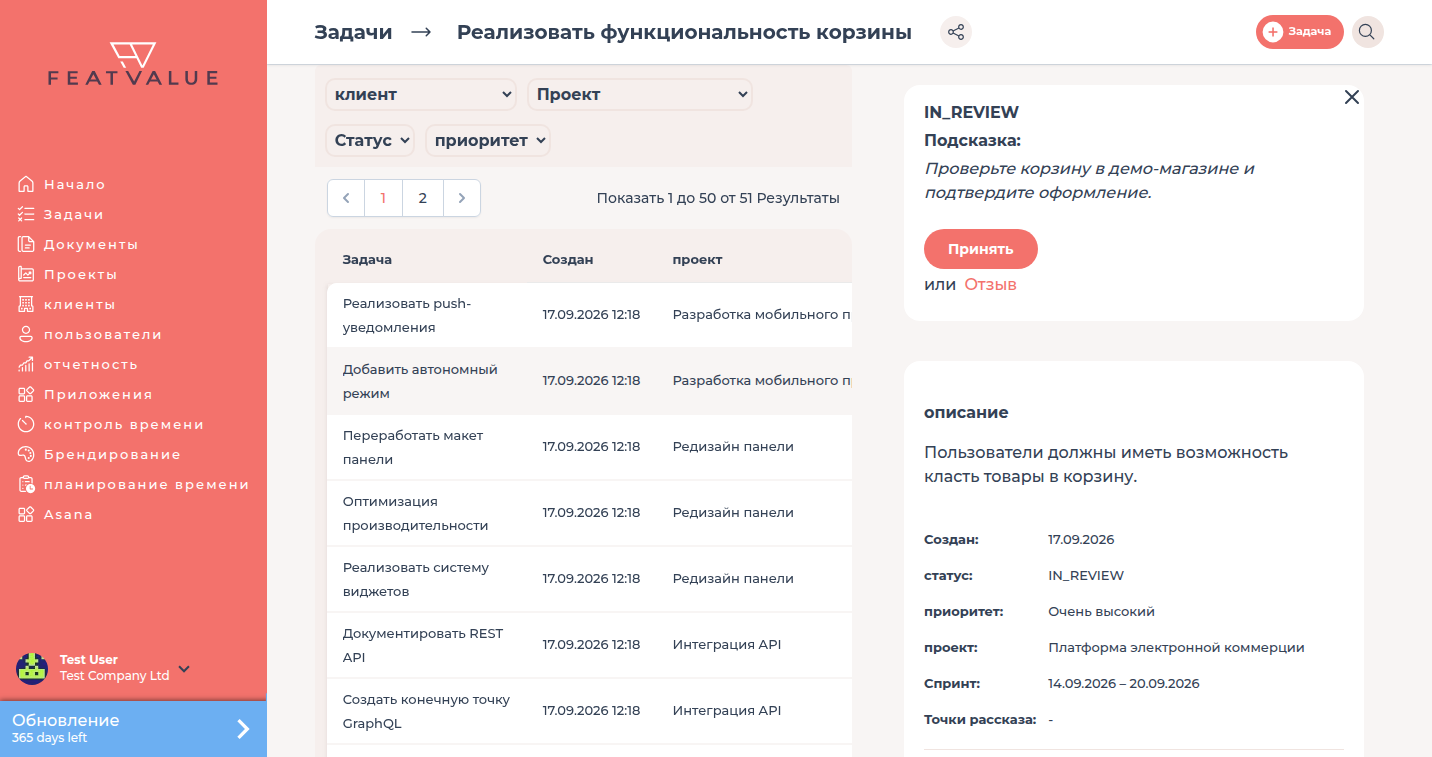Click the Обновление 365 days left banner
Screen dimensions: 1432x757
tap(133, 729)
